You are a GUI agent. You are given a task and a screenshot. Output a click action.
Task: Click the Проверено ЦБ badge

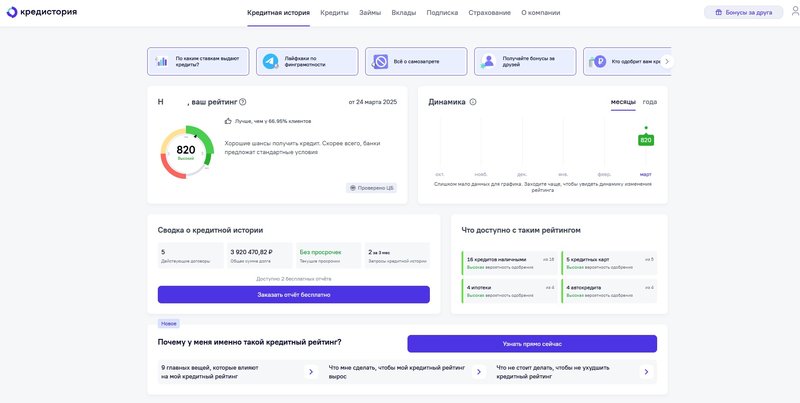tap(371, 188)
